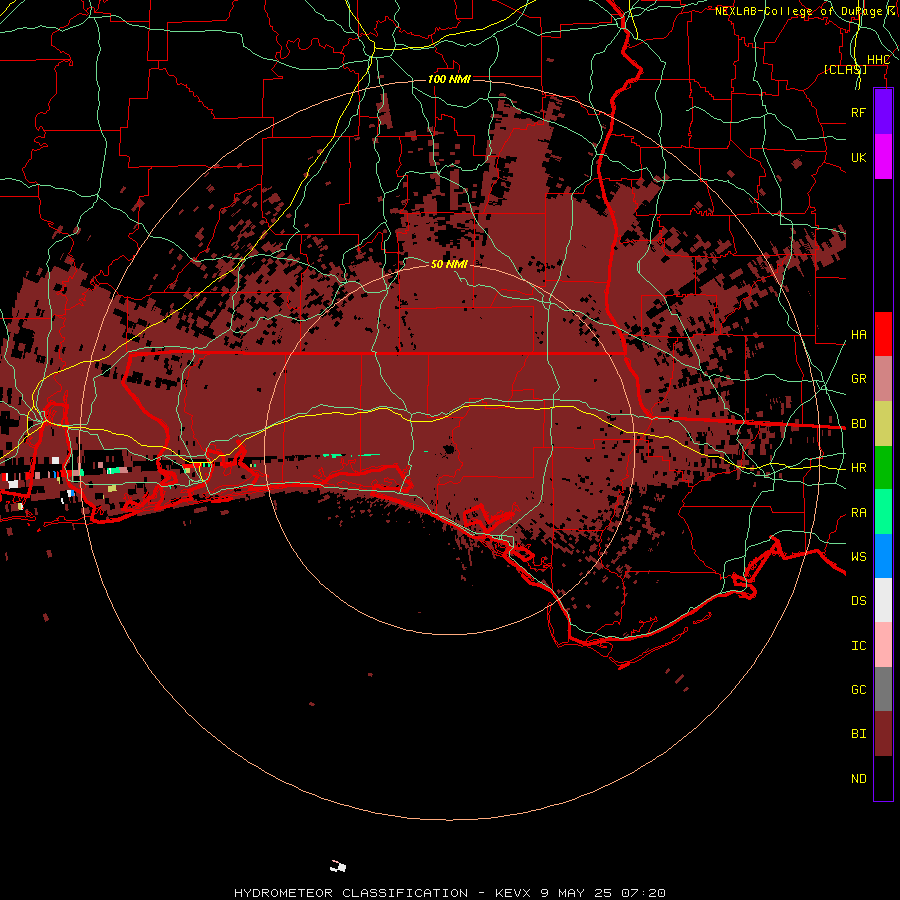900x900 pixels.
Task: Click the BD legend label
Action: click(858, 424)
